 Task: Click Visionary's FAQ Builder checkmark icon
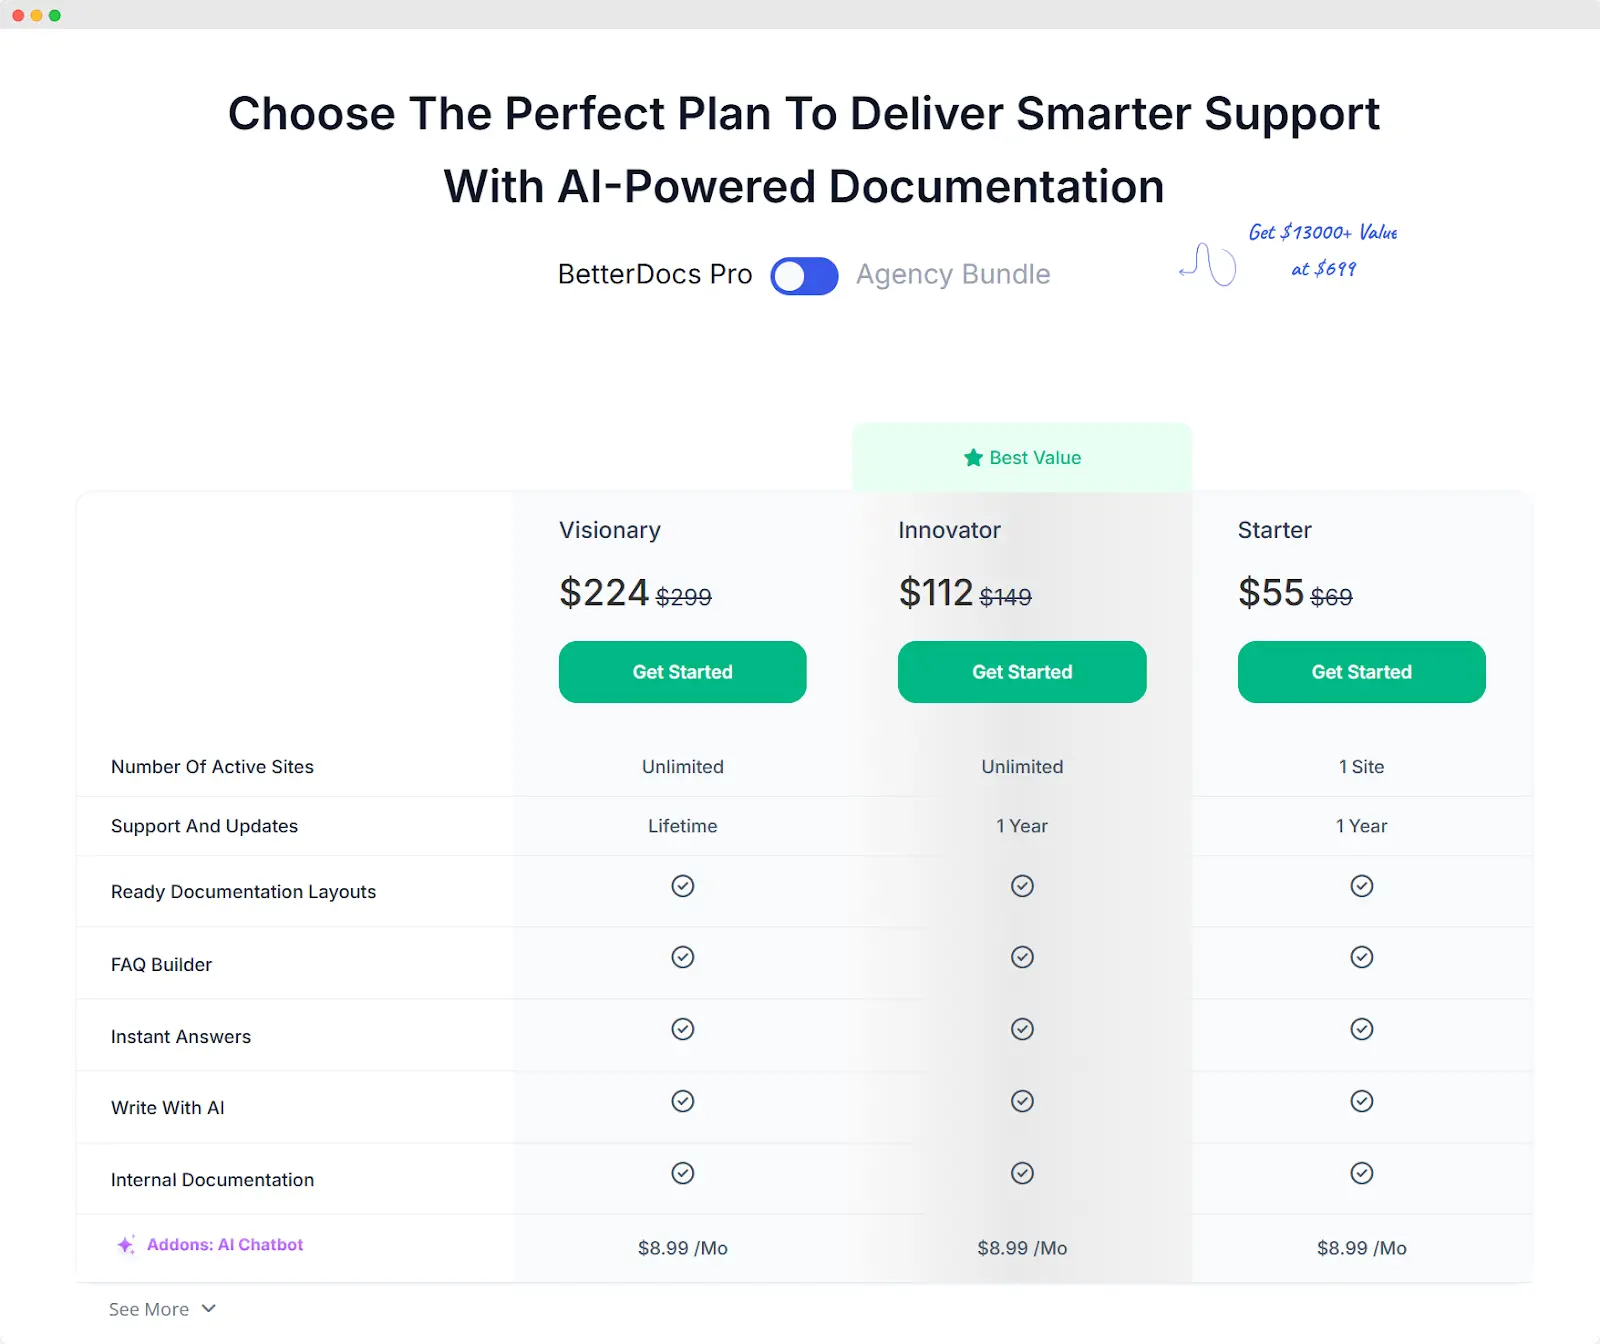point(683,957)
